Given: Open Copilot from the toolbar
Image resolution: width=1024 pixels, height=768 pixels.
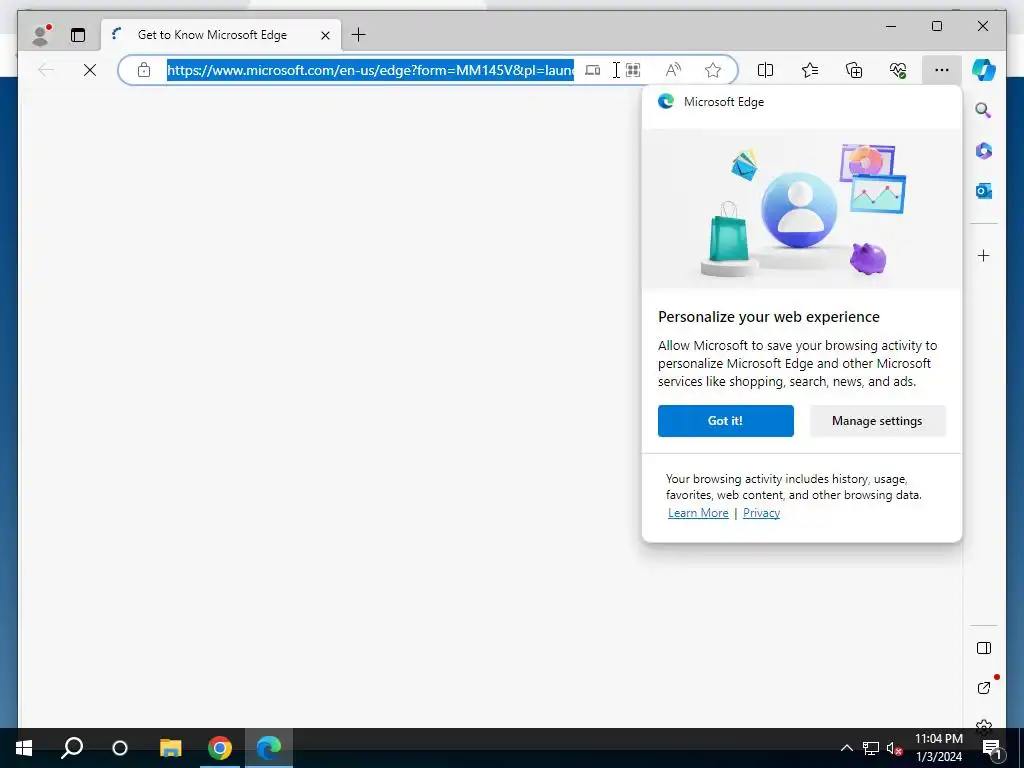Looking at the screenshot, I should 984,70.
